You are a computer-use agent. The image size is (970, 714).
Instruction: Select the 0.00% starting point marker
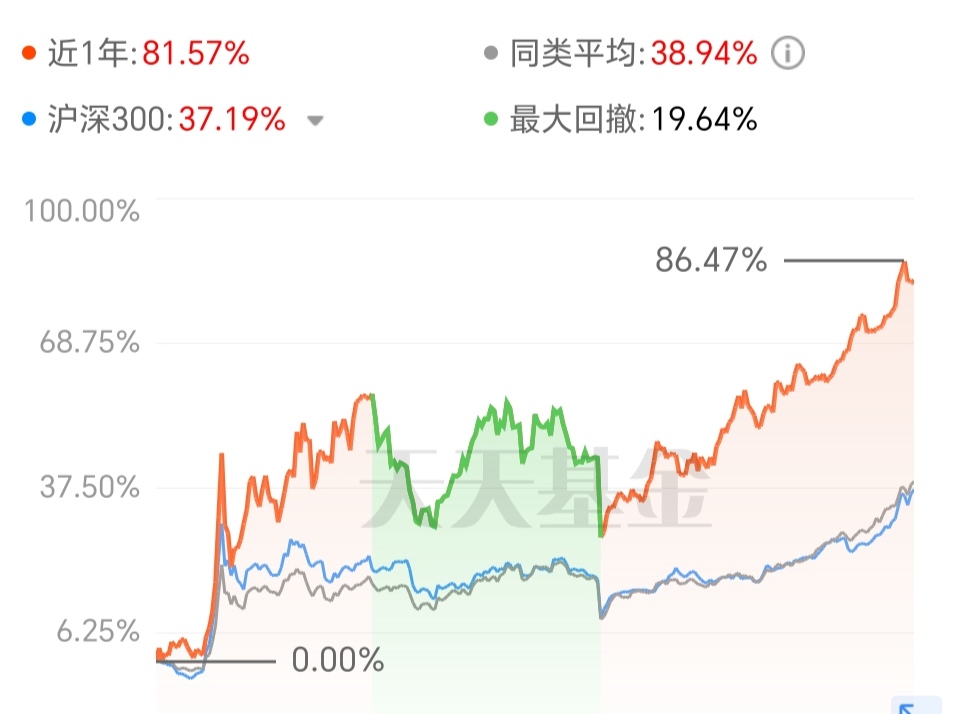338,660
